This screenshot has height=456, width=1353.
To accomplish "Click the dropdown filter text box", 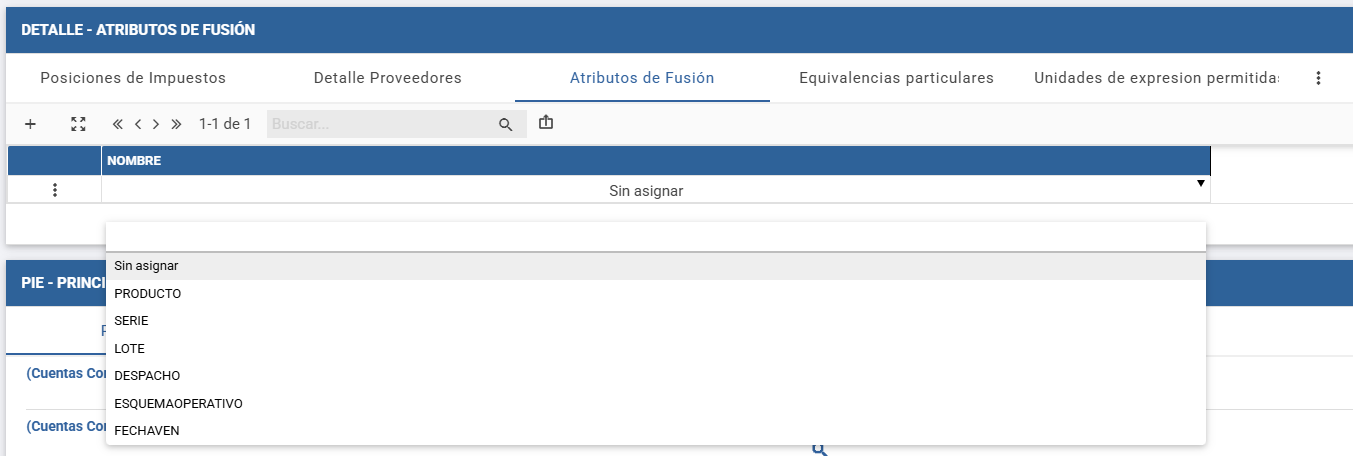I will (656, 237).
